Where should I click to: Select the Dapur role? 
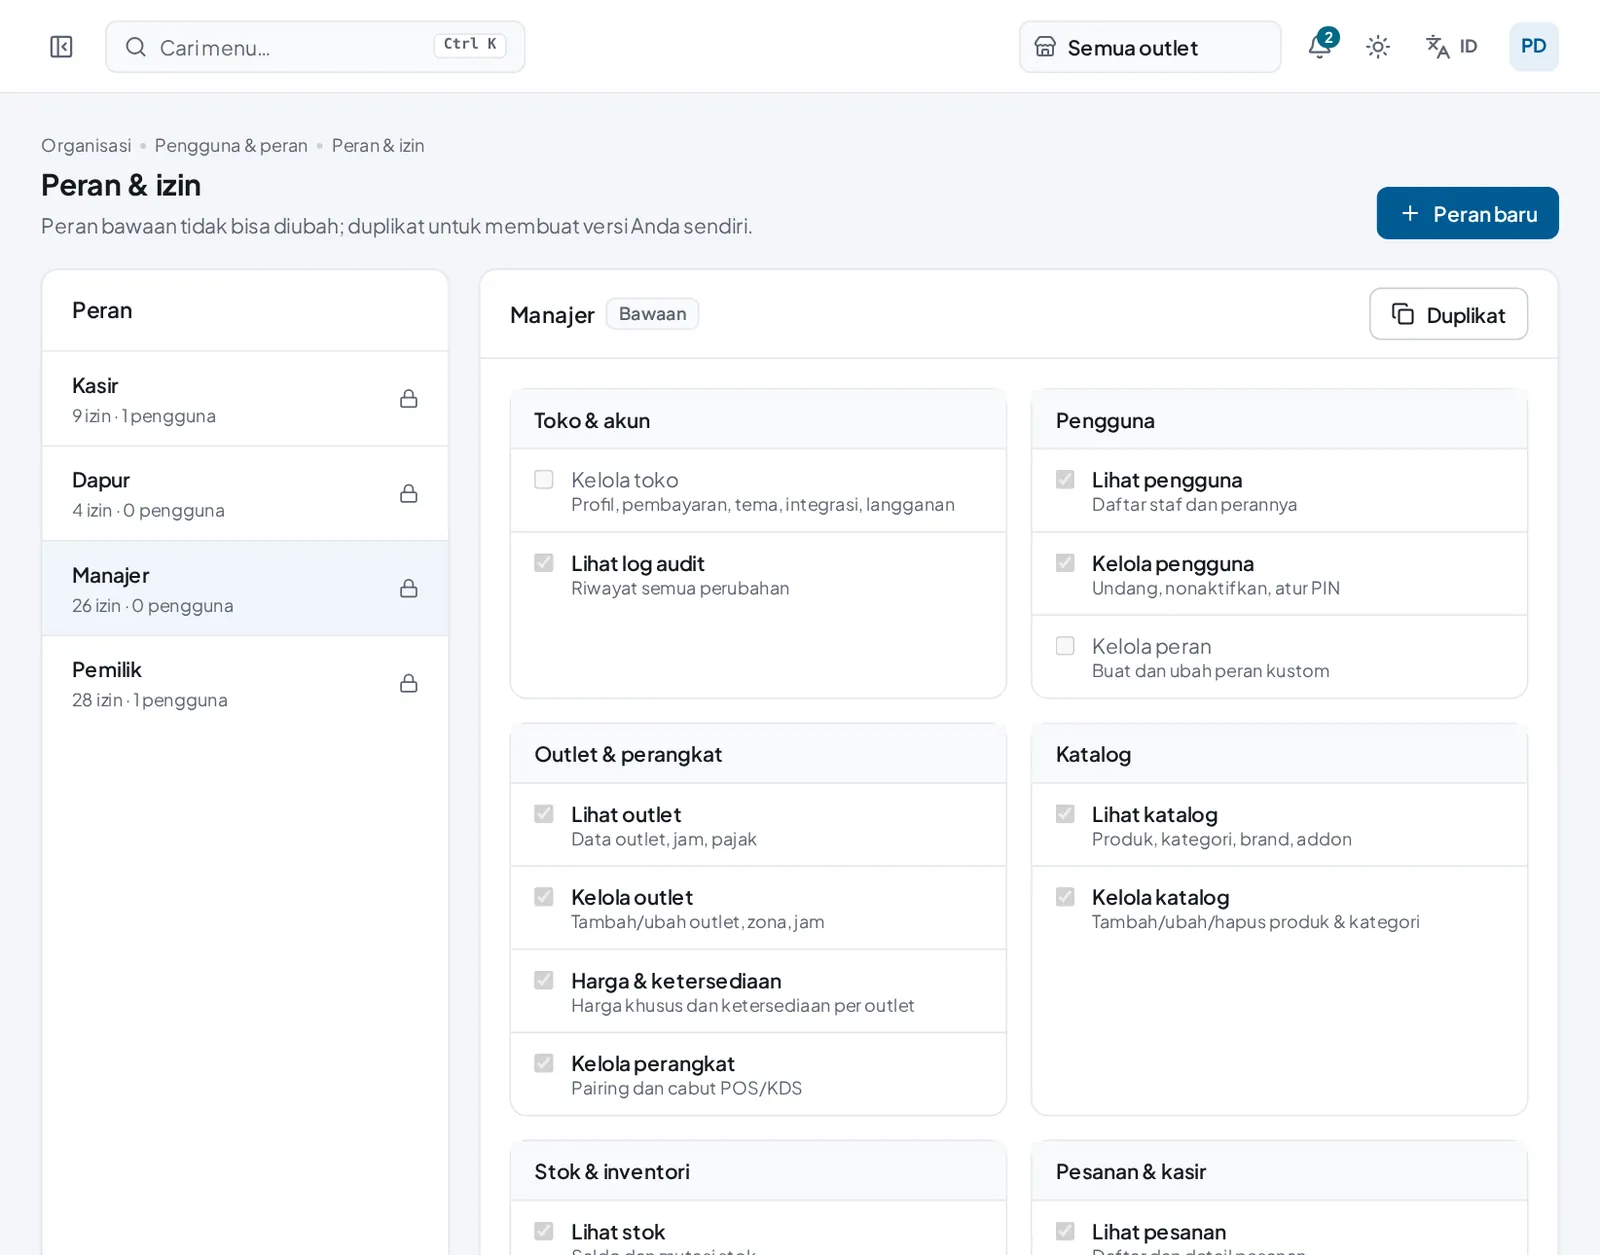click(245, 494)
